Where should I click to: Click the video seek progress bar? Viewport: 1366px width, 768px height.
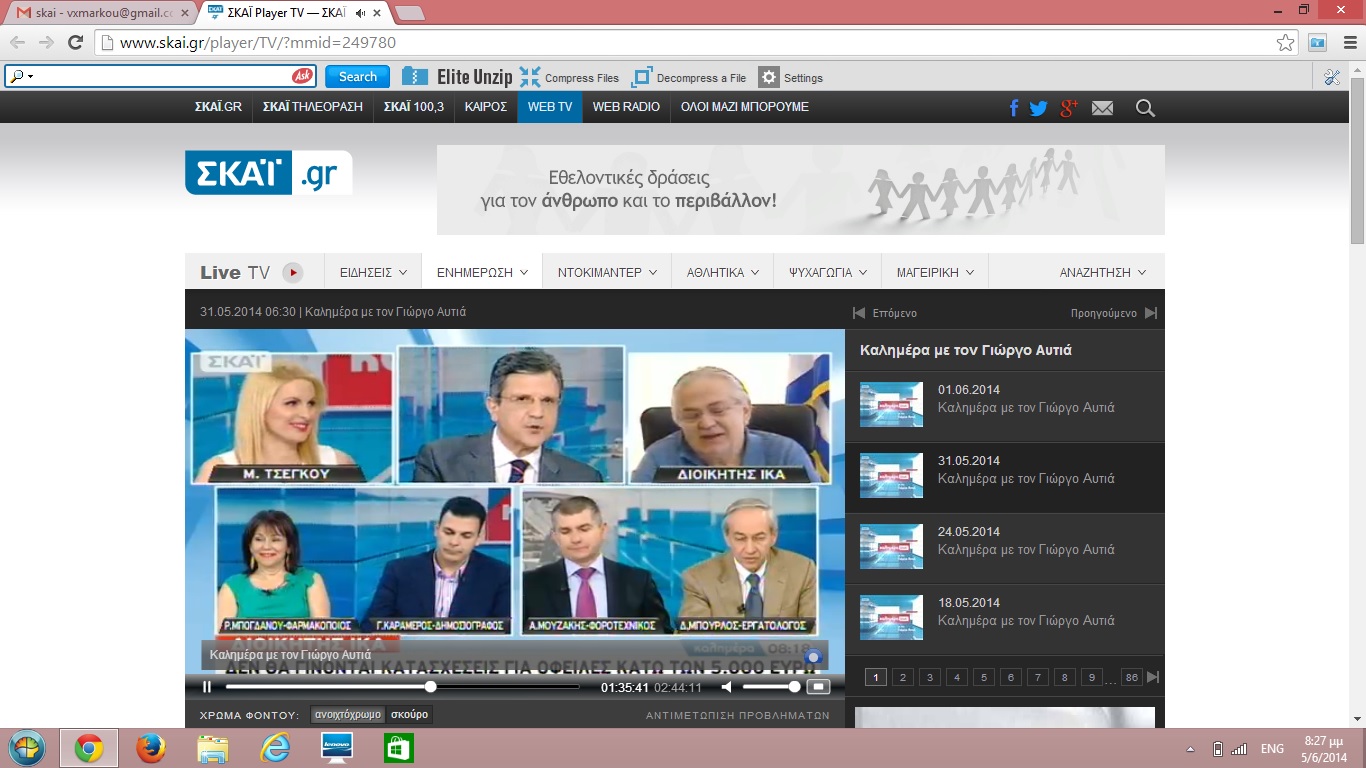[402, 687]
